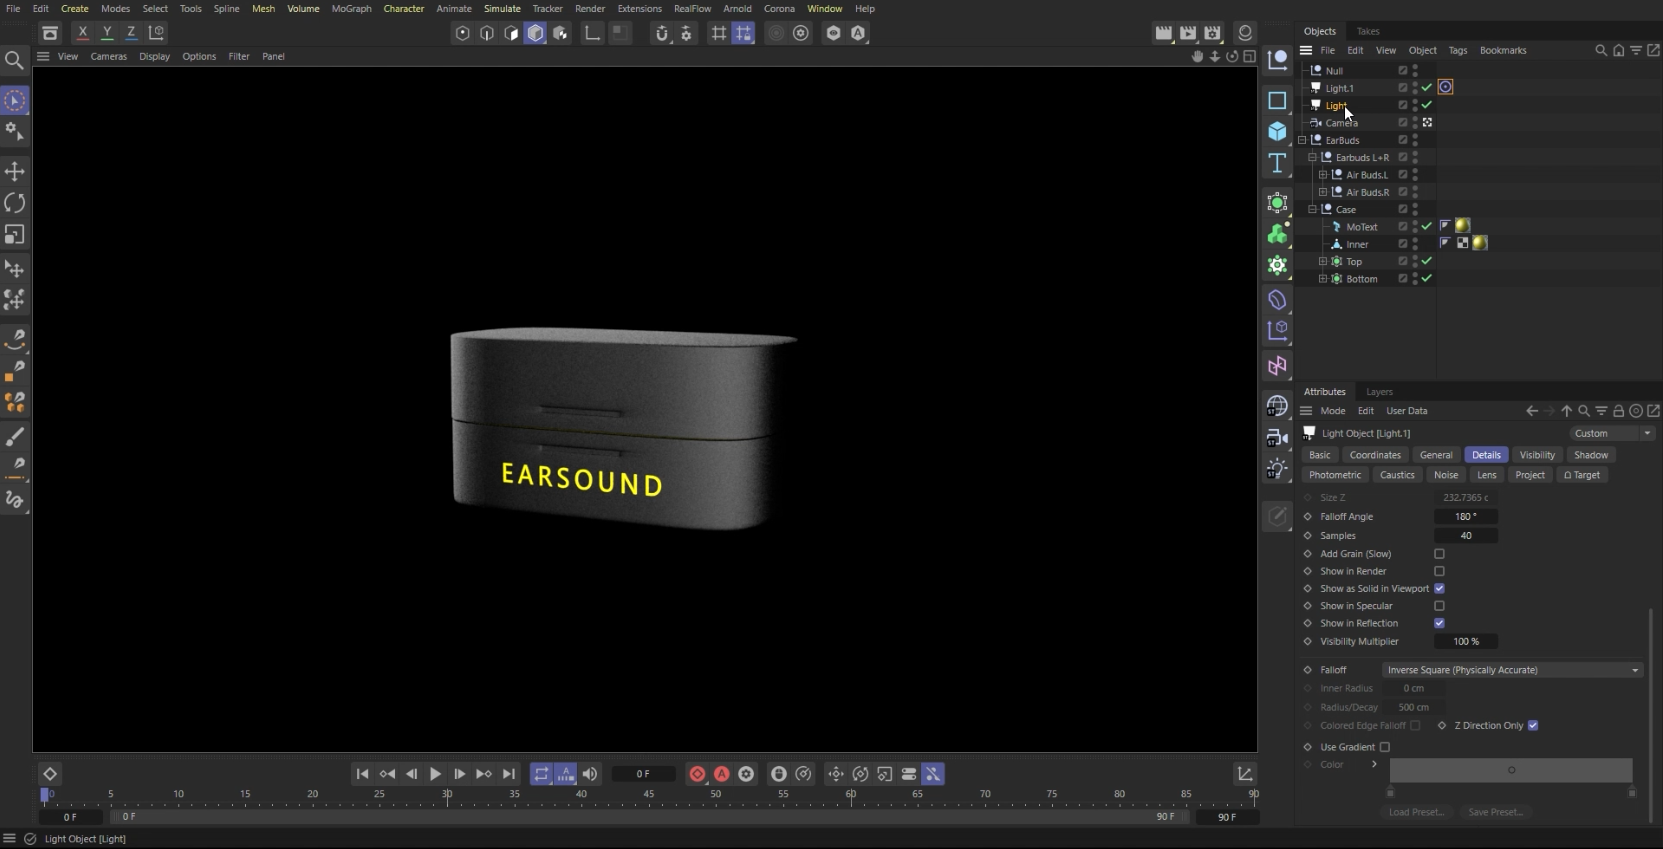Image resolution: width=1663 pixels, height=849 pixels.
Task: Switch to the Takes tab
Action: pyautogui.click(x=1368, y=31)
